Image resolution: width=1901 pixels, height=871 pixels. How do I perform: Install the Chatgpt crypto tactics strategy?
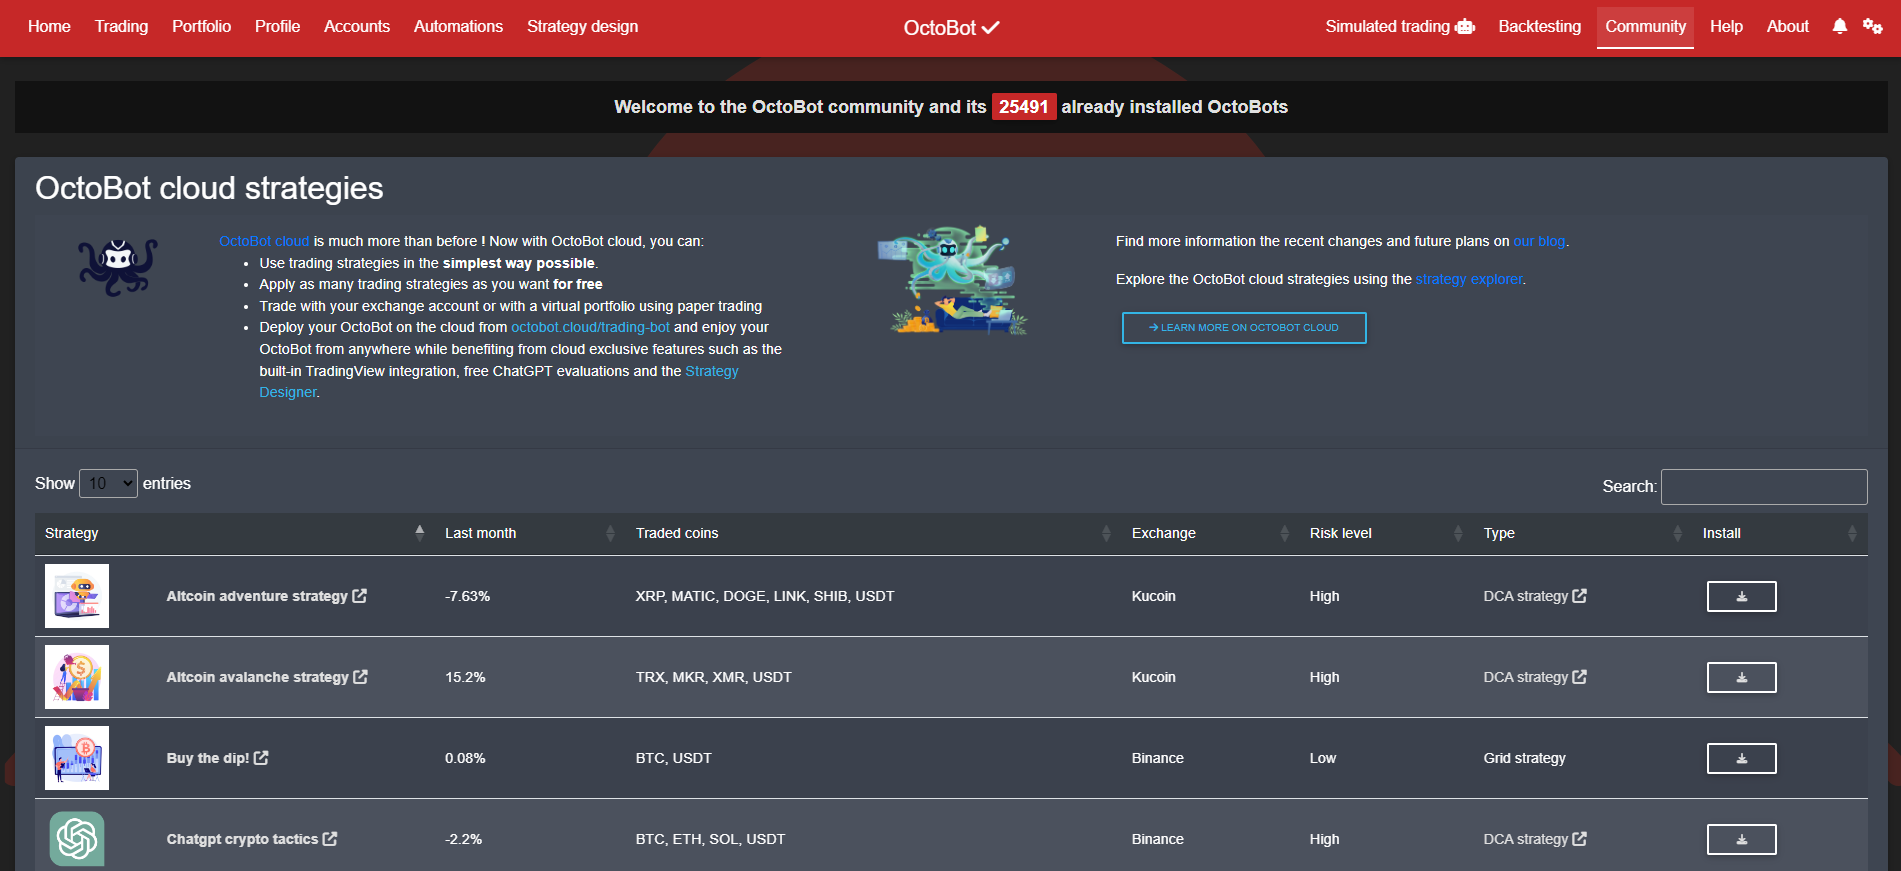point(1741,839)
